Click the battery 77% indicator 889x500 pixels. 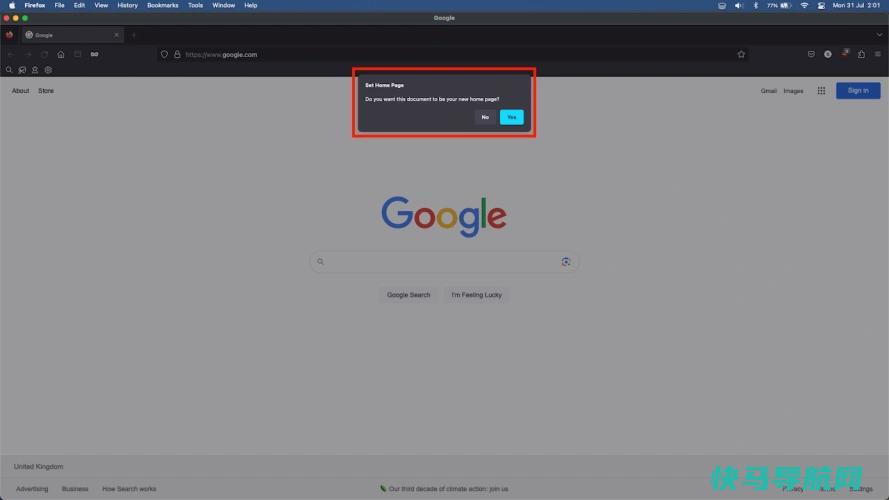tap(779, 5)
